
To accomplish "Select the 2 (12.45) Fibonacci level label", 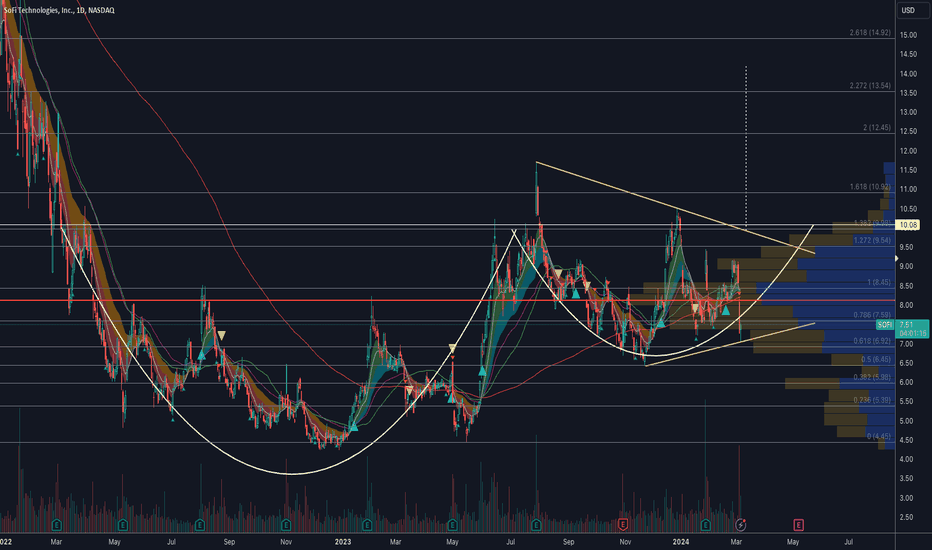I will pyautogui.click(x=877, y=128).
